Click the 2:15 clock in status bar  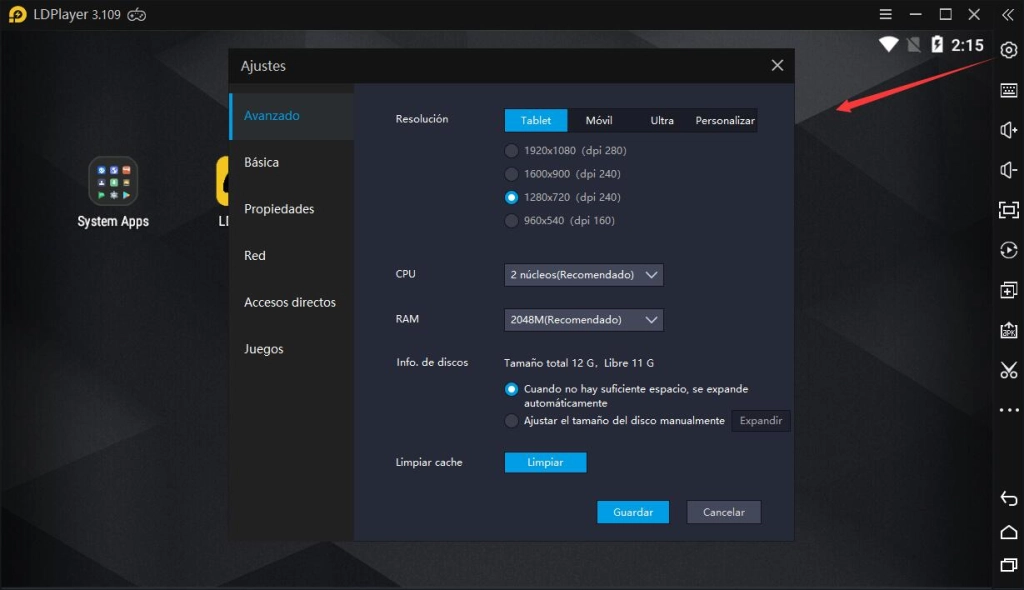(967, 45)
